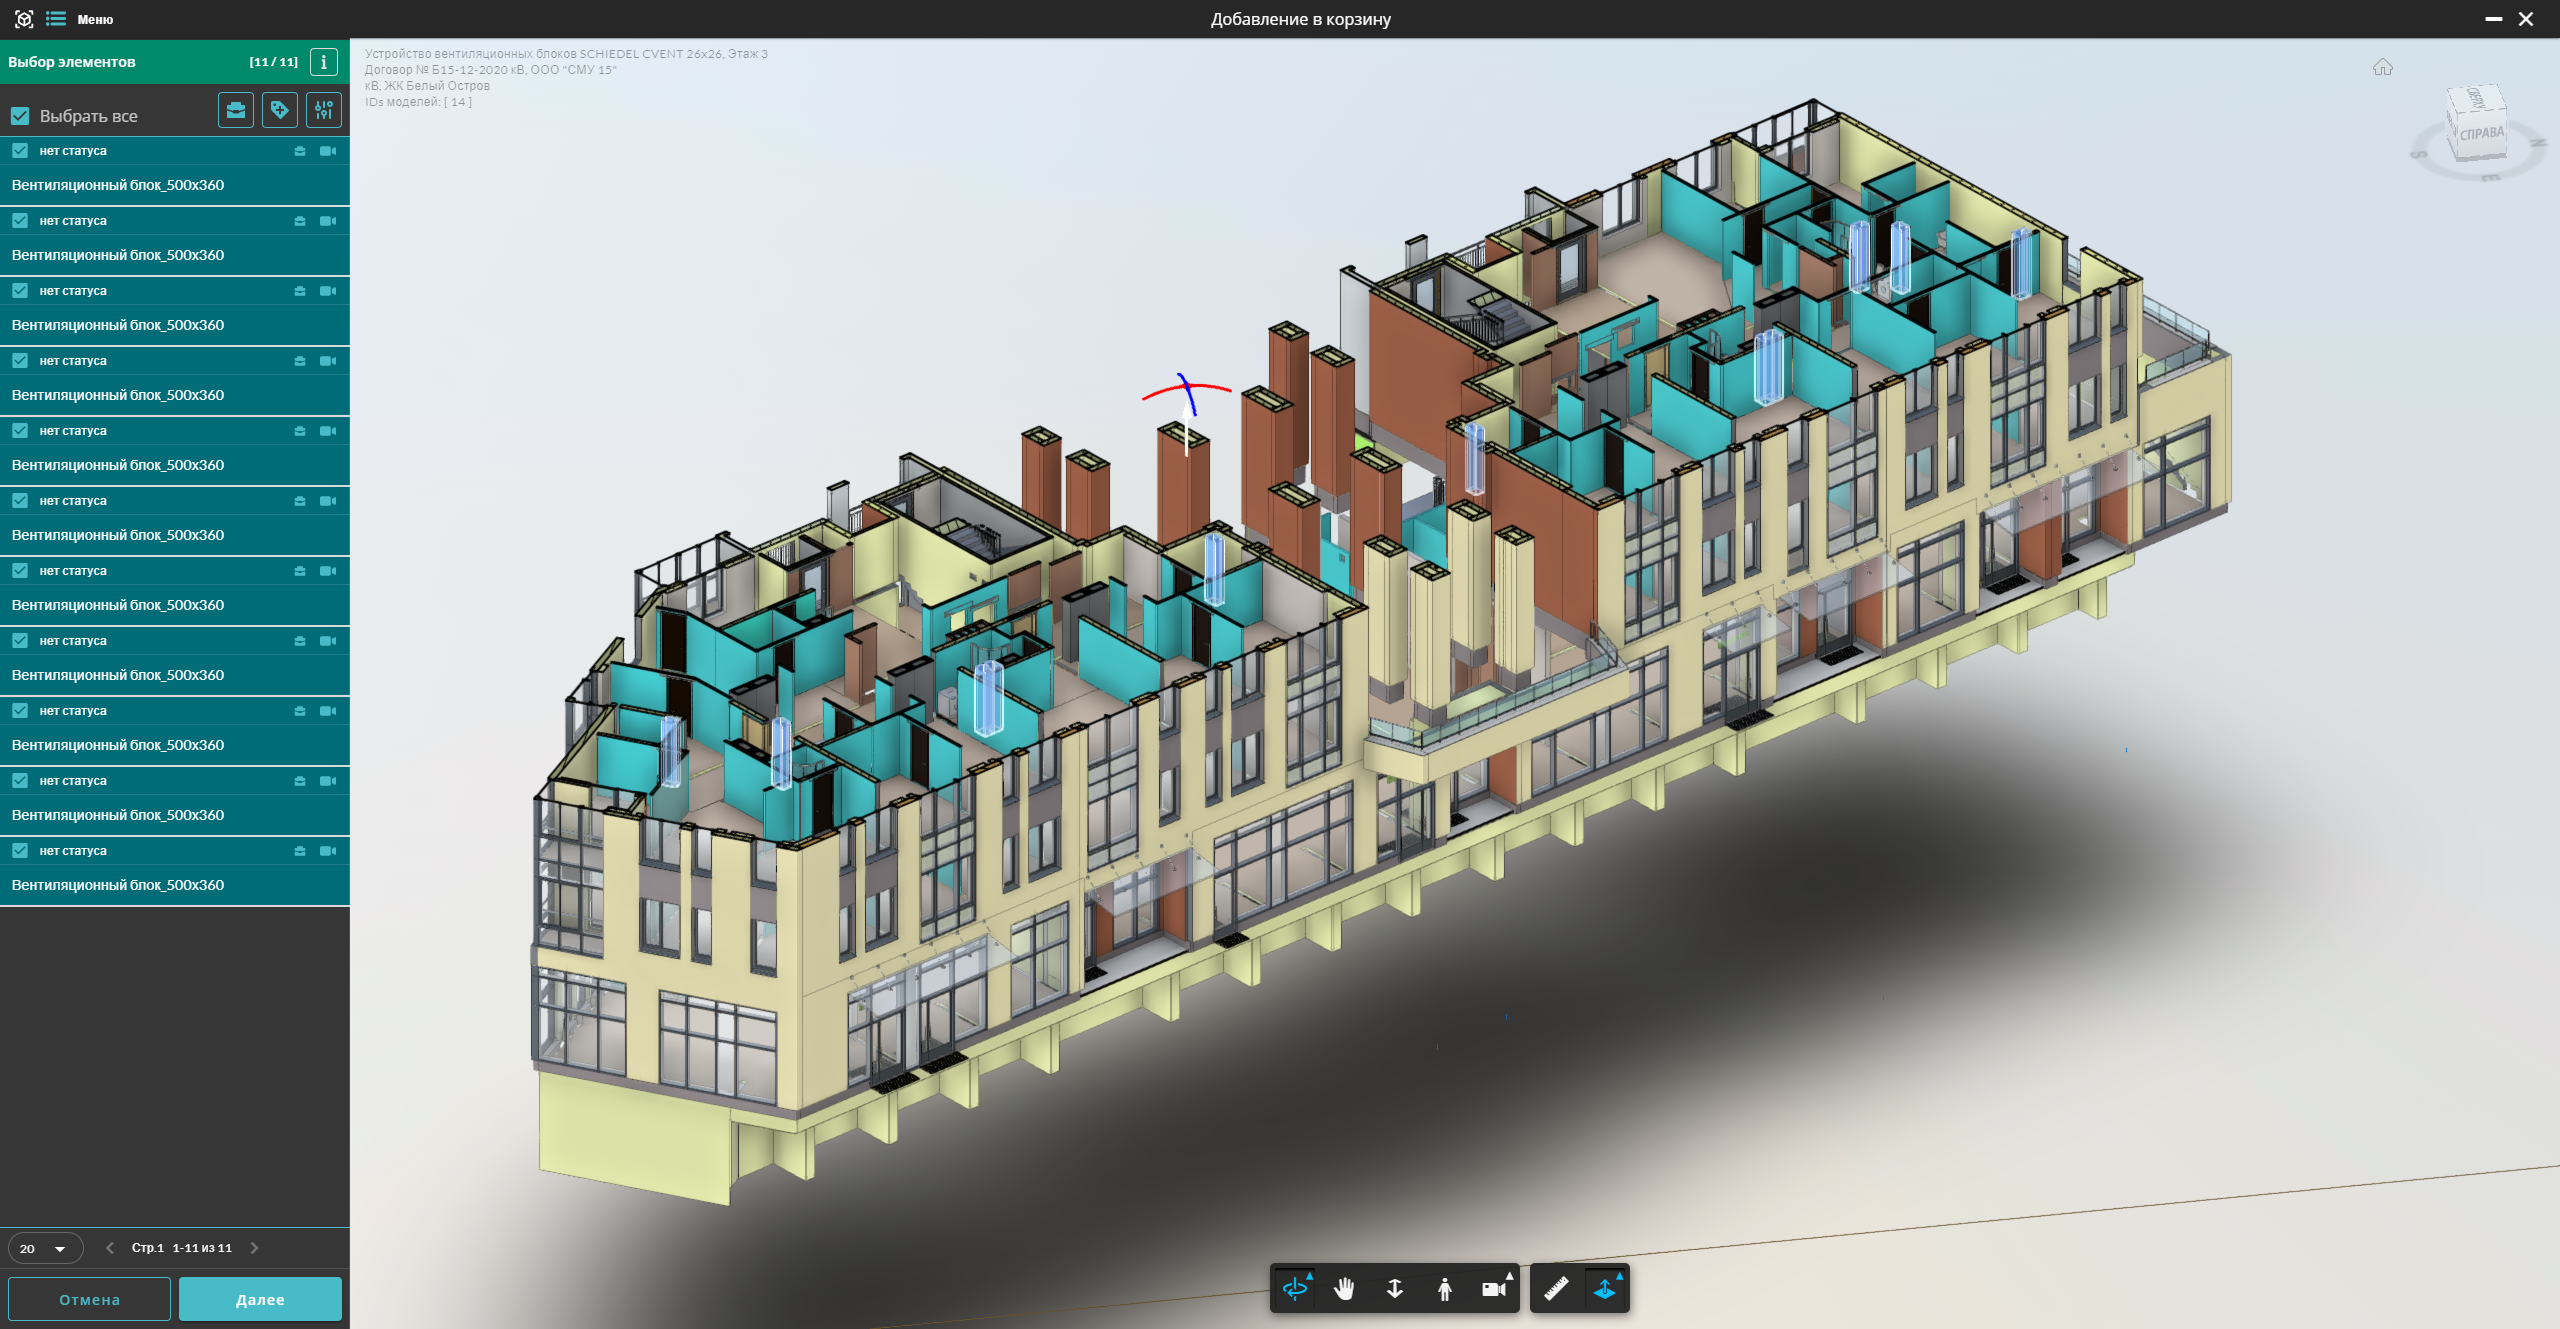Click the briefcase icon in the eleventh element row
Viewport: 2560px width, 1329px height.
pyautogui.click(x=300, y=851)
